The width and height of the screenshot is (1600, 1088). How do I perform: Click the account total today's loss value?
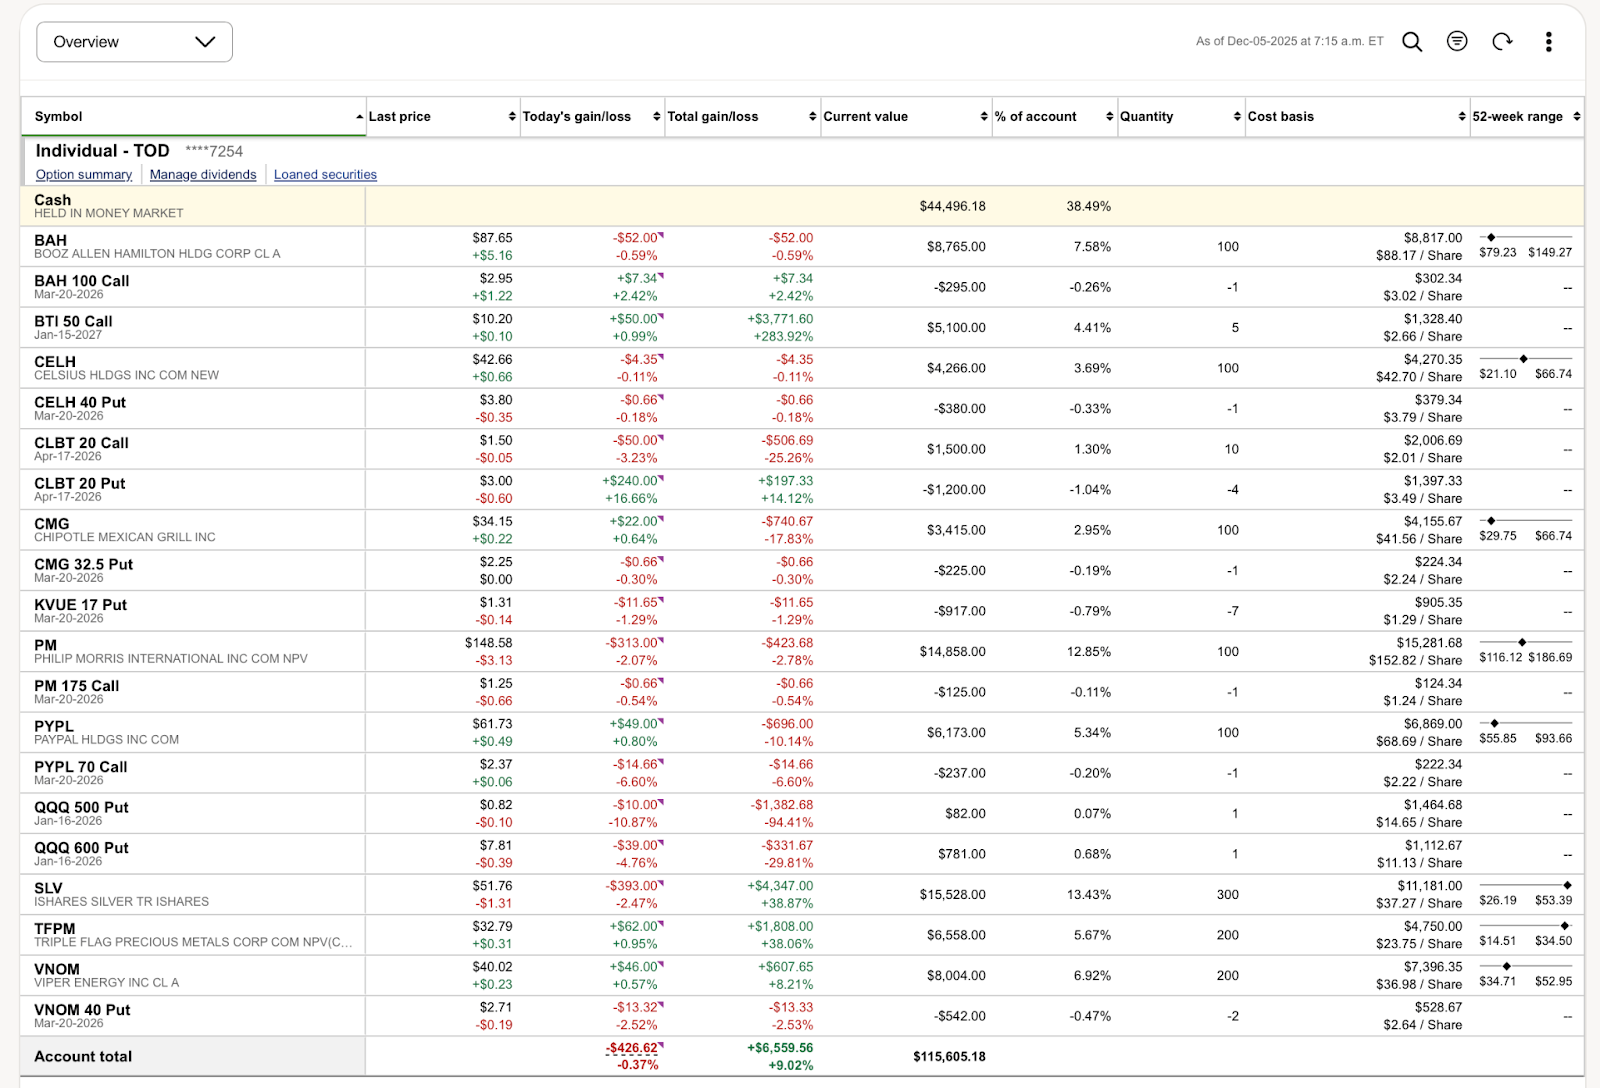point(631,1048)
